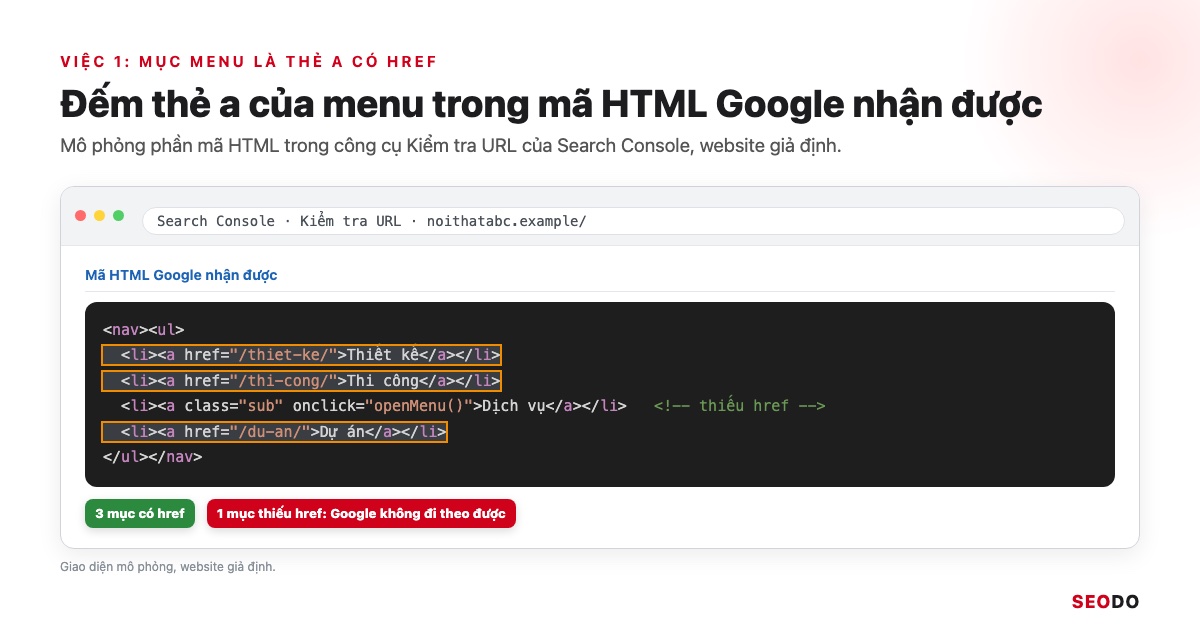Click the '<!-- thiếu href -->' comment
Screen dimensions: 1200x634
tap(739, 406)
